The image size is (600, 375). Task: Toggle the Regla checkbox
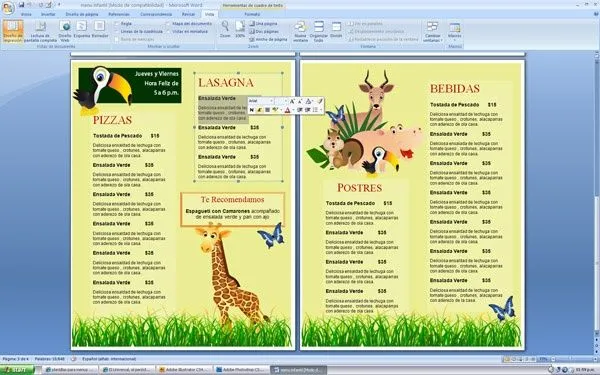point(116,24)
